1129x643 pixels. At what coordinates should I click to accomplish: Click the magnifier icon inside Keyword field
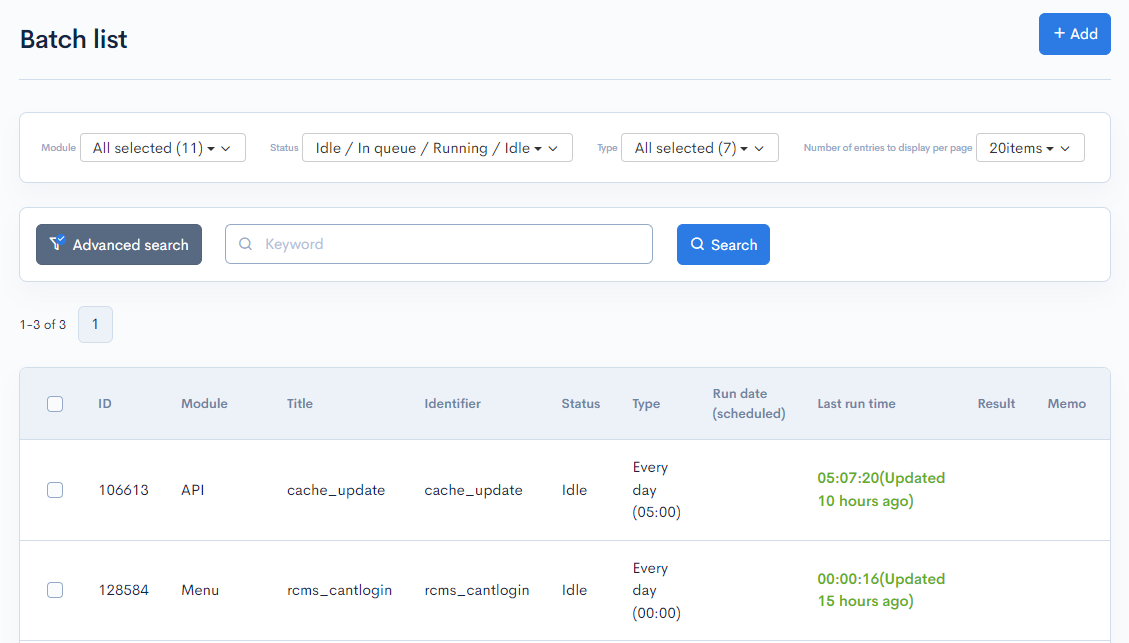(x=245, y=244)
